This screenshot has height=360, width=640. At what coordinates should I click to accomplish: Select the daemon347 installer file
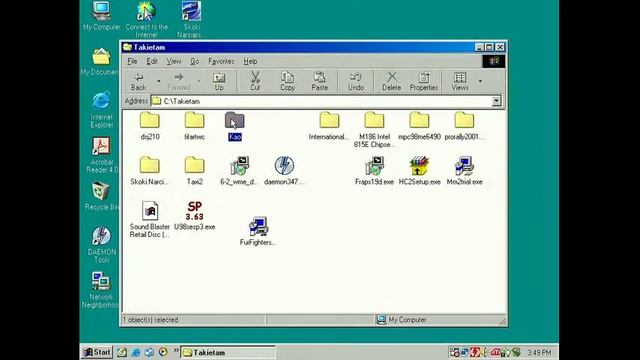pos(284,171)
